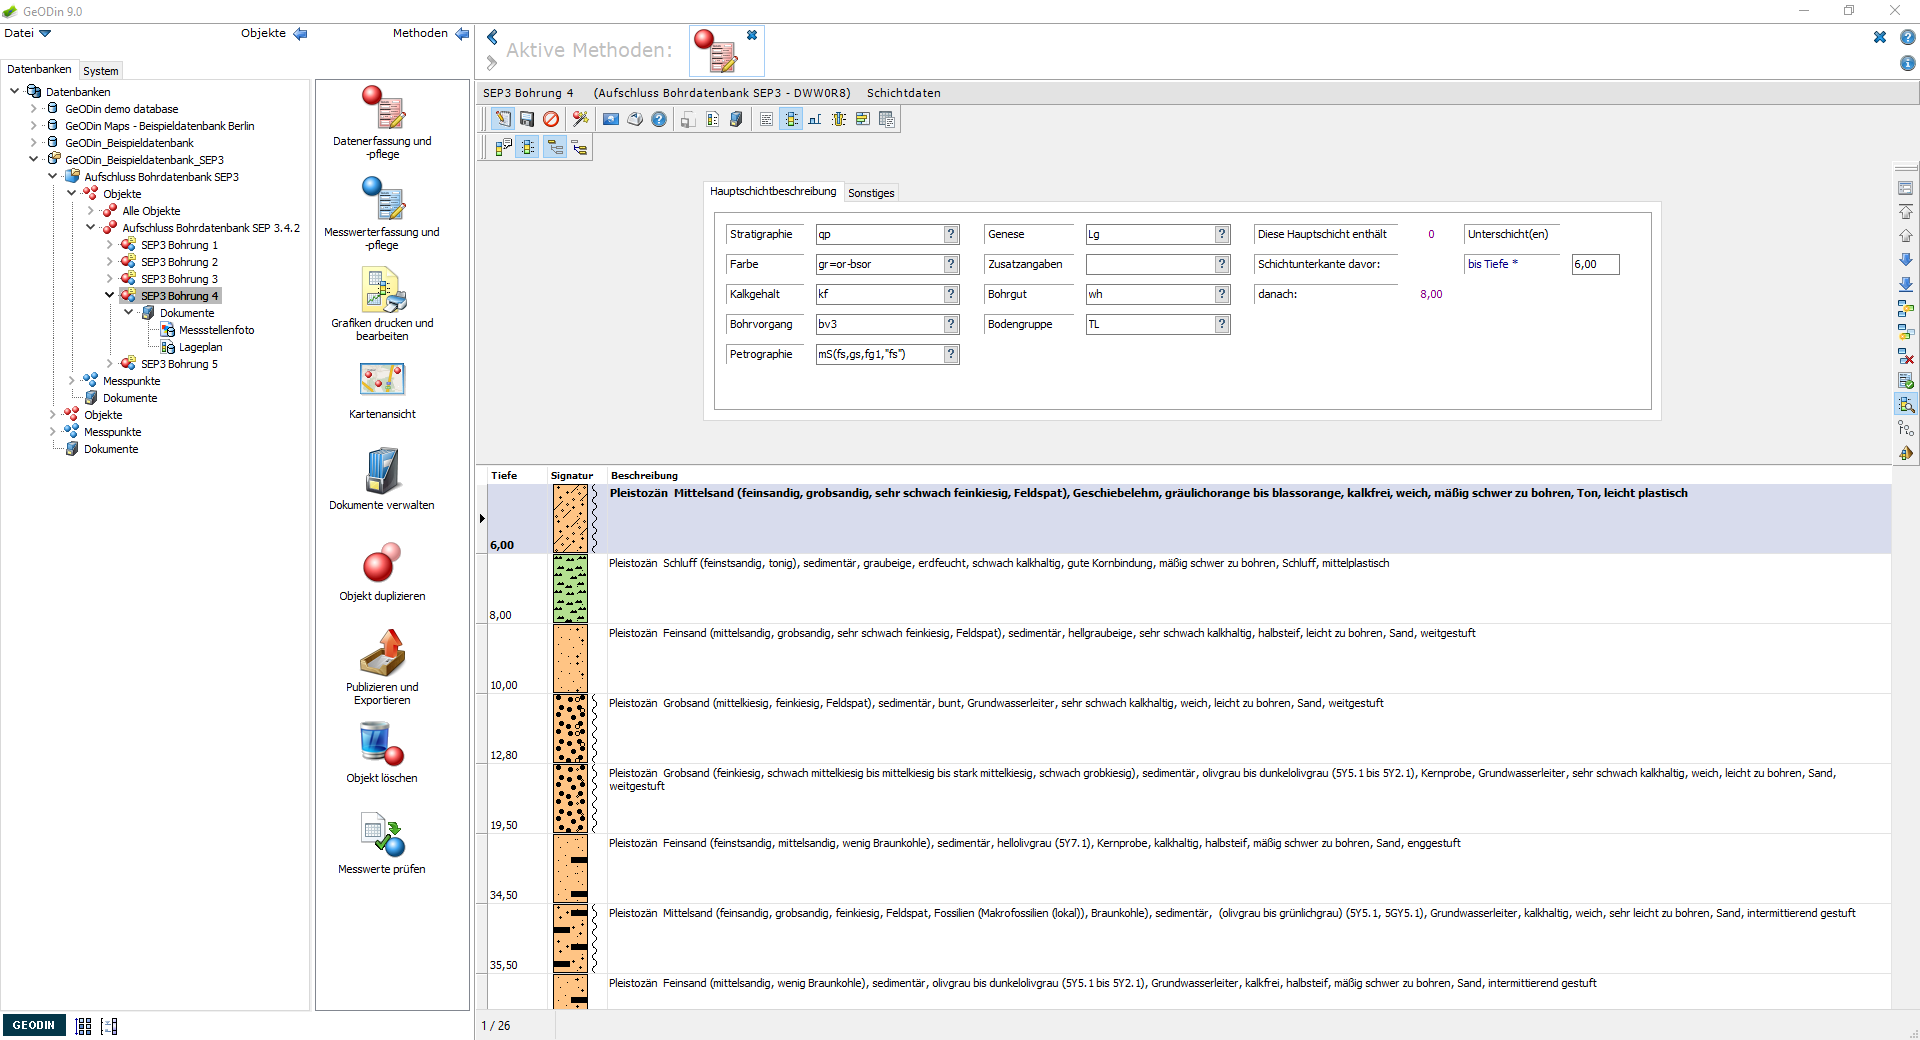Click the red cancel circle toolbar icon
The image size is (1920, 1040).
[551, 119]
